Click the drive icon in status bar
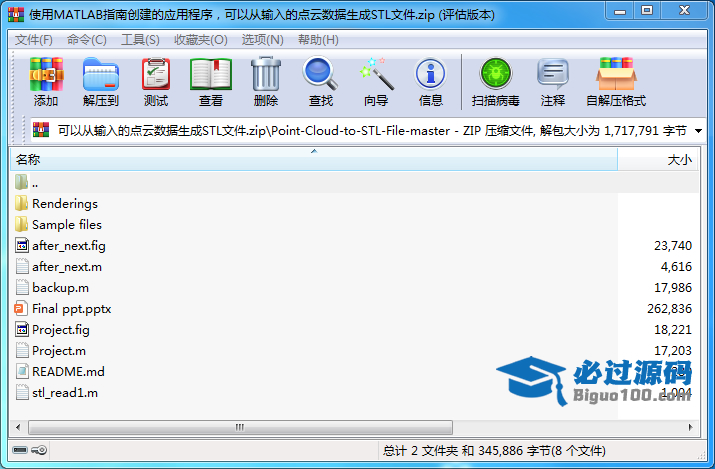This screenshot has height=469, width=715. (20, 450)
